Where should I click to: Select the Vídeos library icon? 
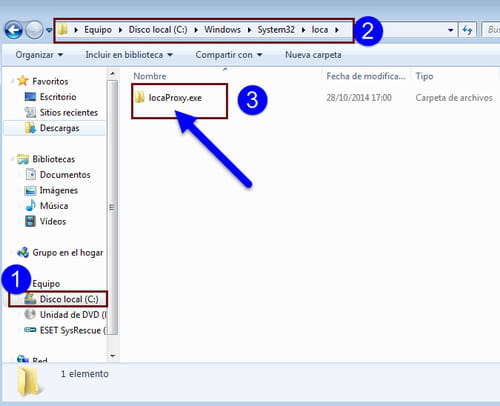[x=30, y=221]
